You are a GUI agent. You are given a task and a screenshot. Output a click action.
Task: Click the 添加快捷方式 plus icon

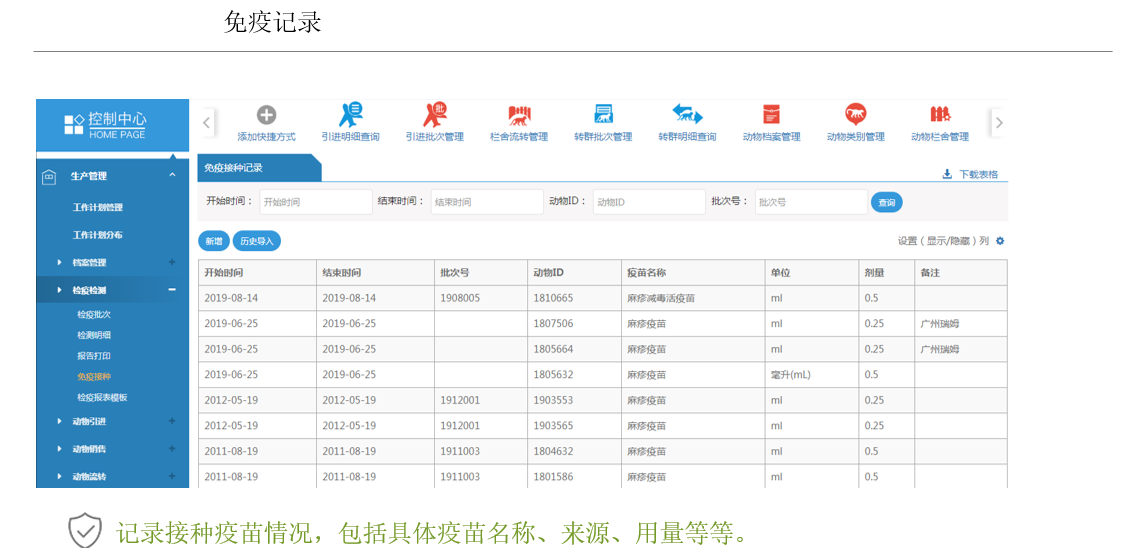(267, 114)
